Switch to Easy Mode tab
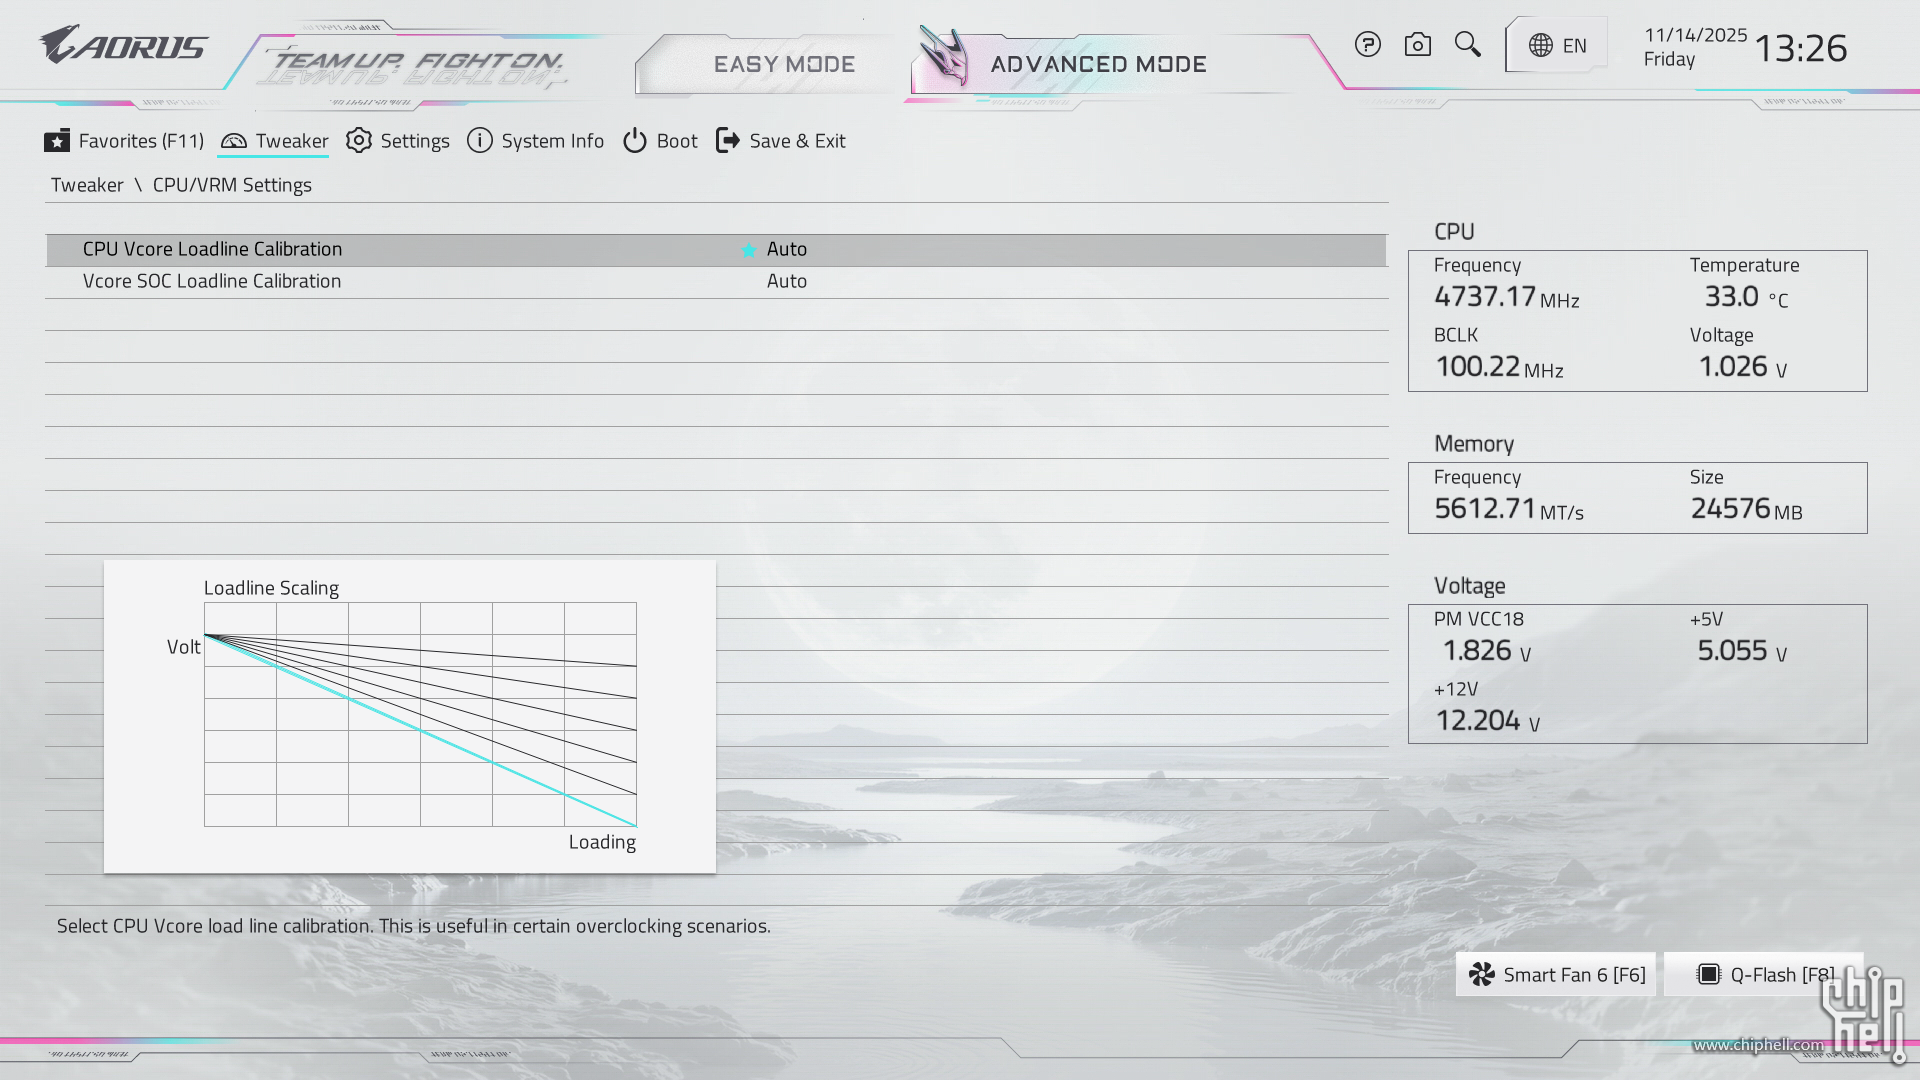Screen dimensions: 1920x1080 (x=784, y=64)
